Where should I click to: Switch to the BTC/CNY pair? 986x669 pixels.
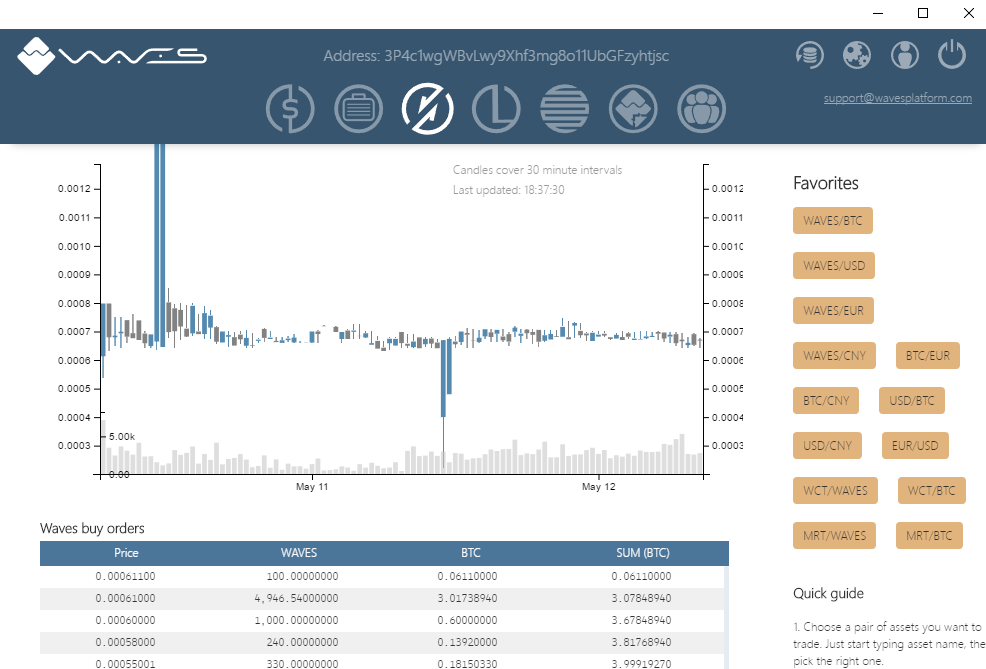click(826, 401)
